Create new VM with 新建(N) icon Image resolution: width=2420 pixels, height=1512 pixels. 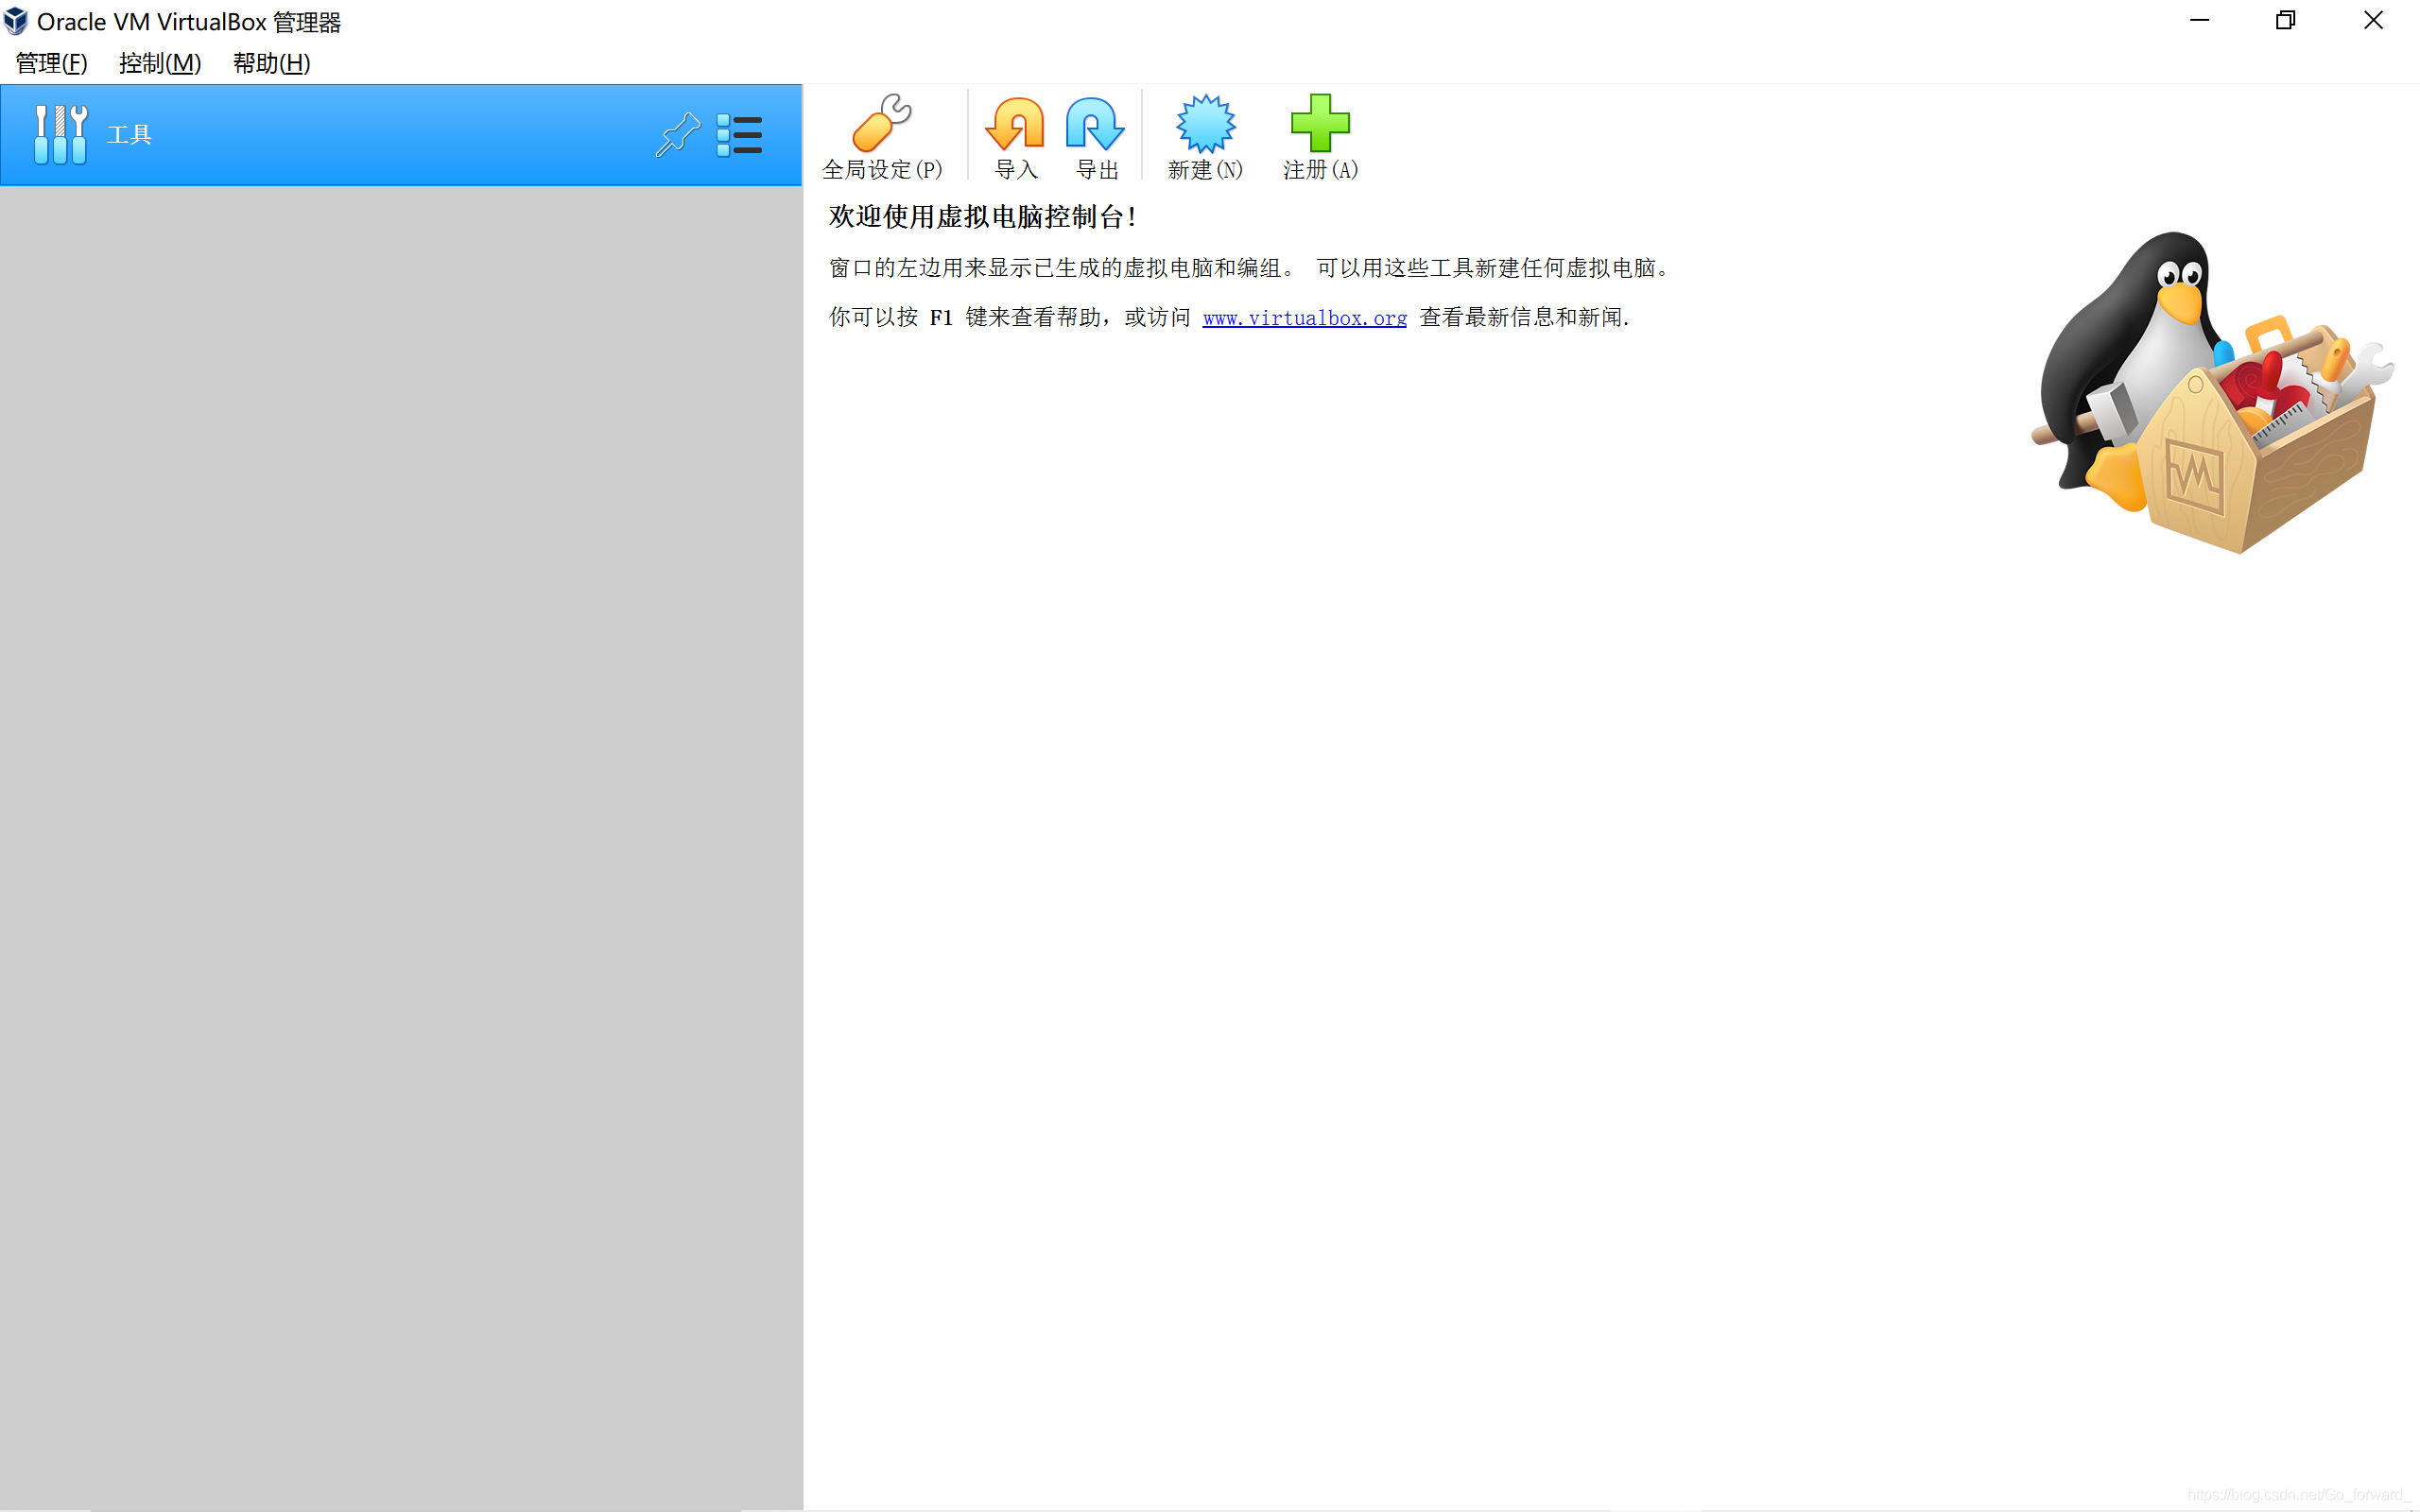(x=1205, y=123)
